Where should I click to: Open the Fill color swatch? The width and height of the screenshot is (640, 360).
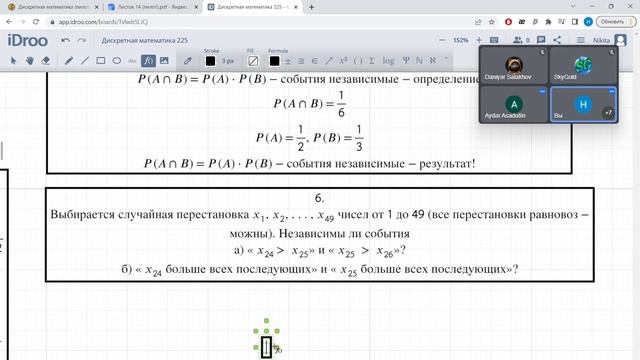[x=253, y=61]
